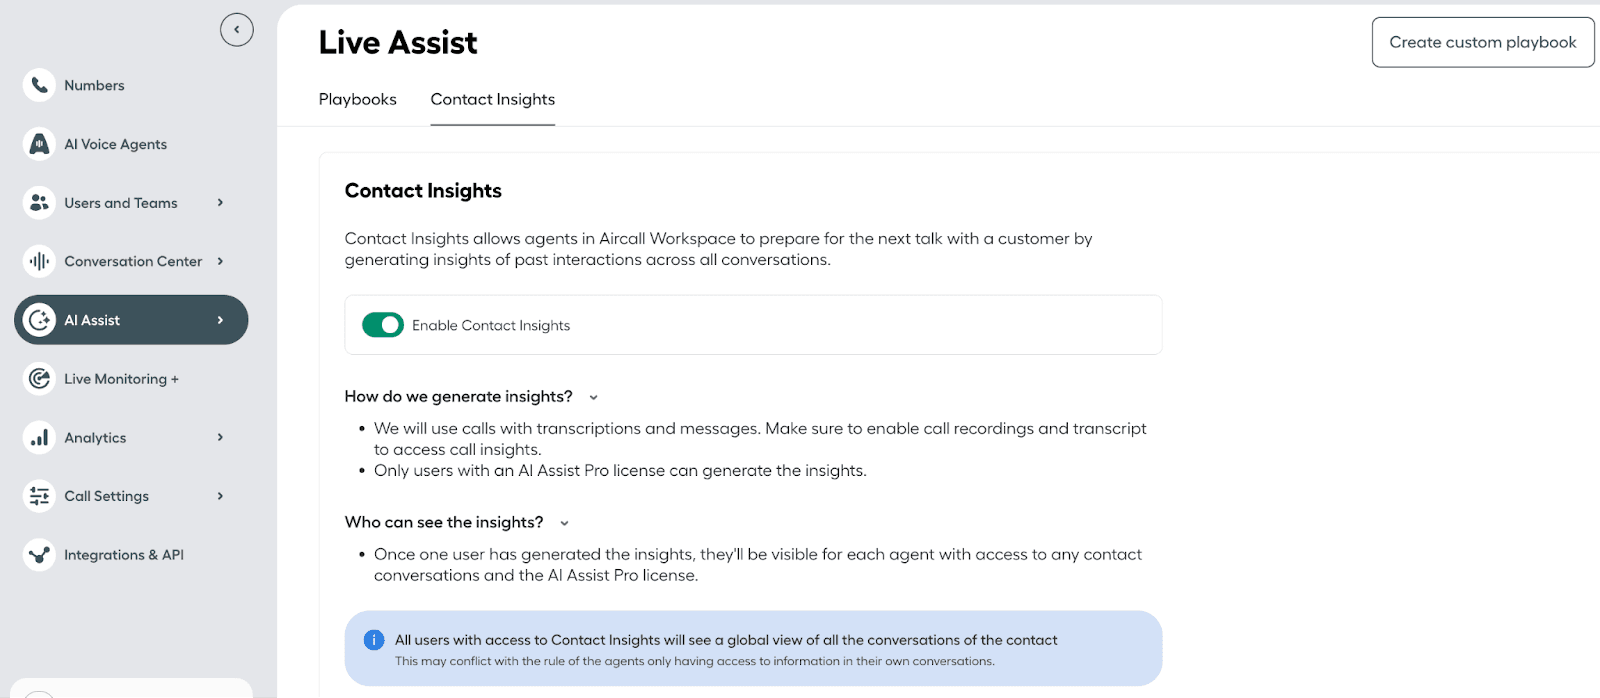Click the info icon in the blue banner
Screen dimensions: 1600x698
click(x=374, y=640)
